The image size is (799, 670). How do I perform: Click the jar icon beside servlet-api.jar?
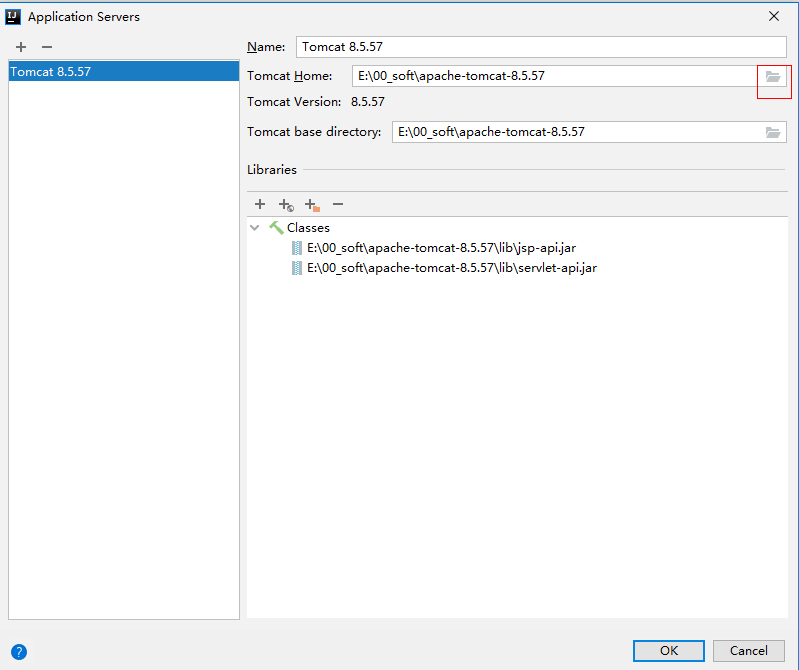point(297,268)
